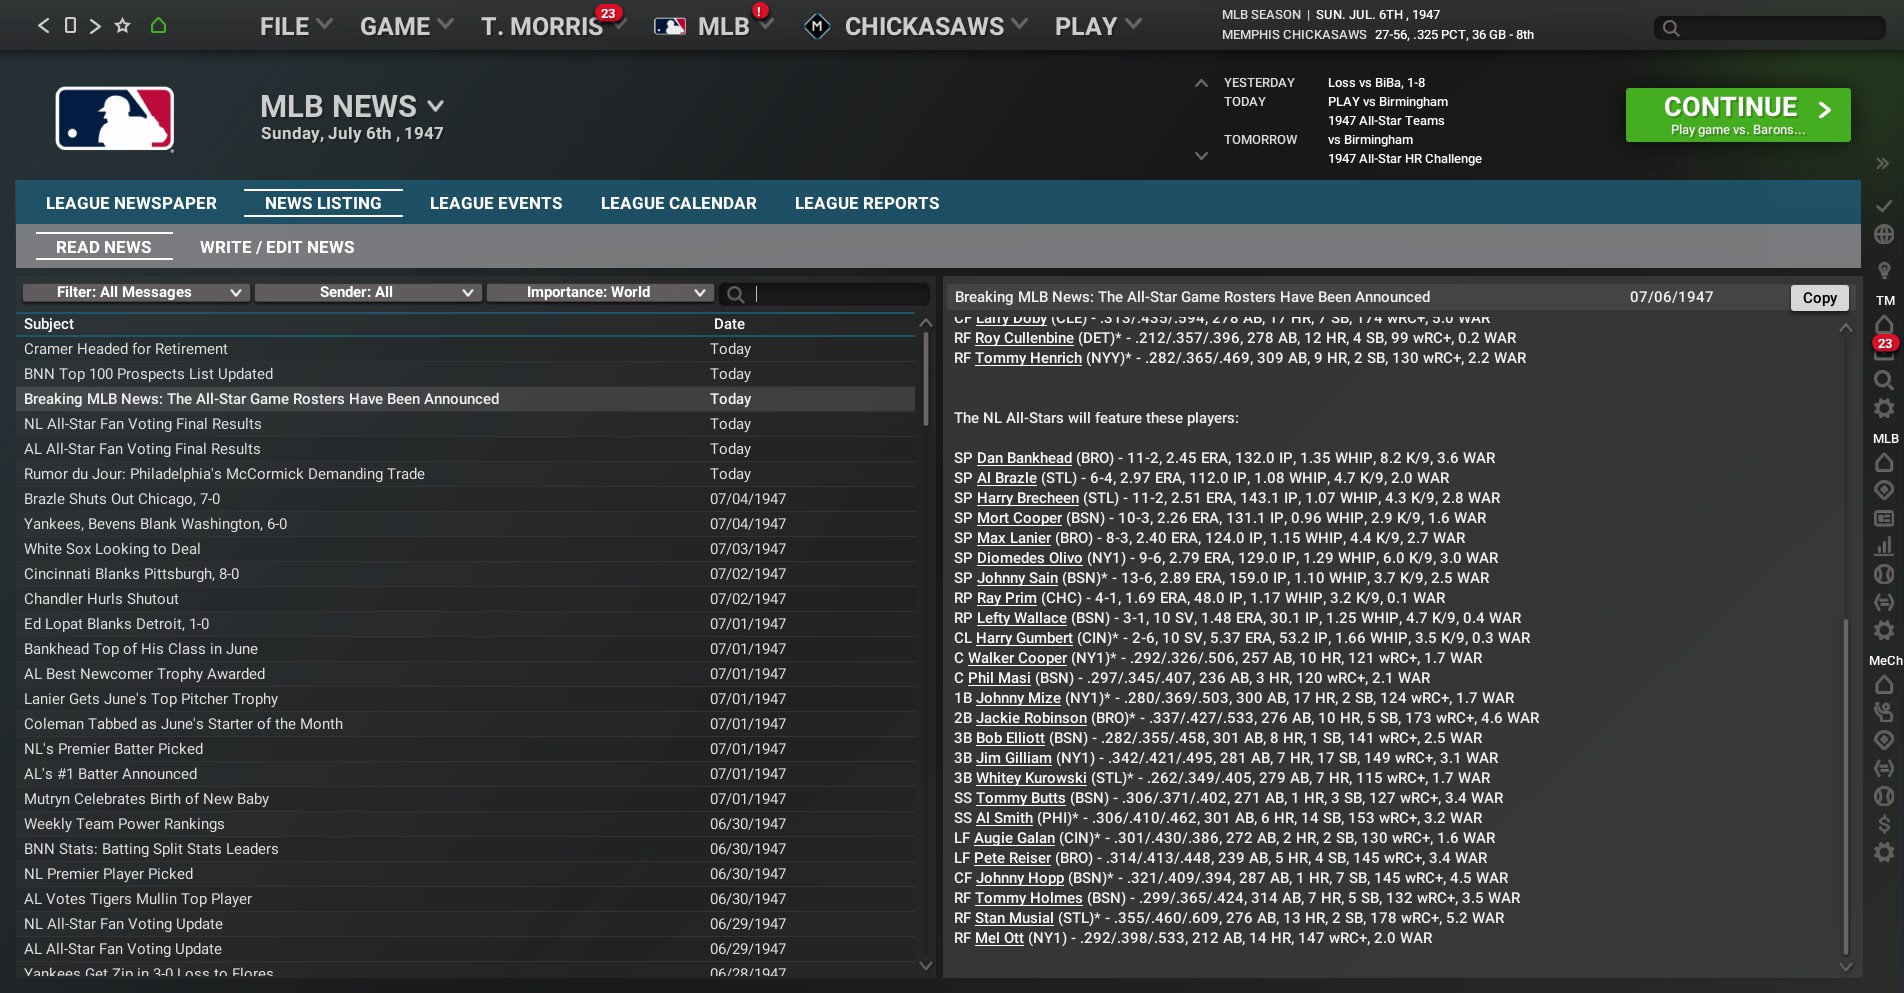Click the MLB ballfield diamond icon in sidebar
1904x993 pixels.
point(1884,490)
